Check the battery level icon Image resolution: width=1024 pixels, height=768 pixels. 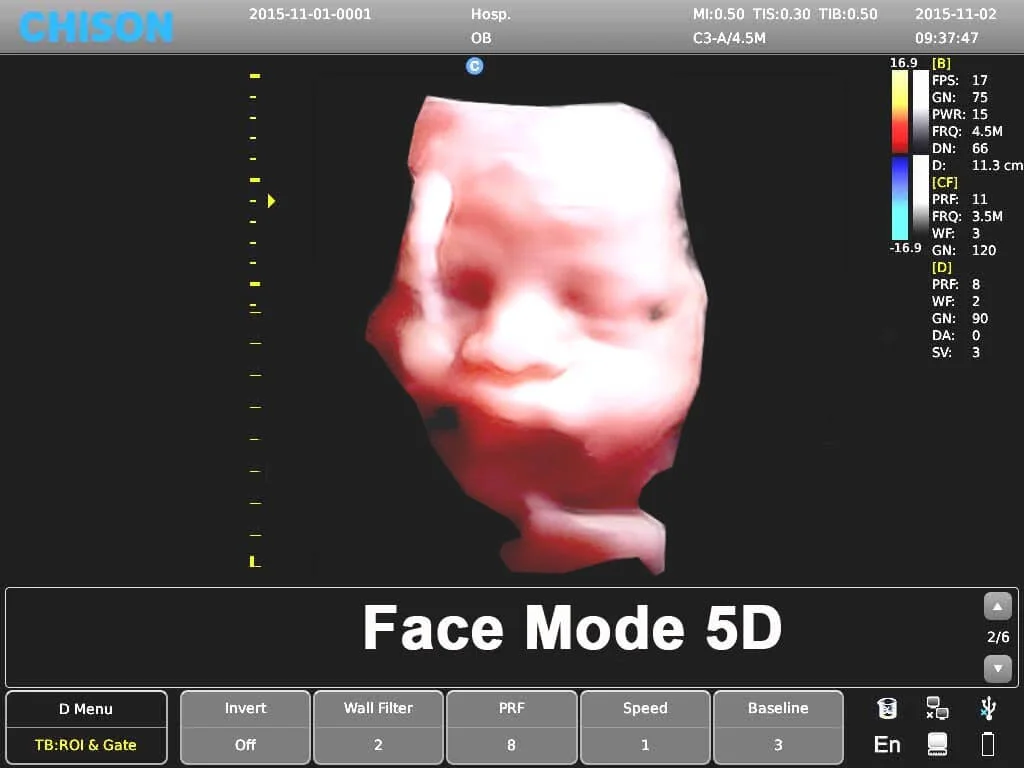tap(988, 744)
